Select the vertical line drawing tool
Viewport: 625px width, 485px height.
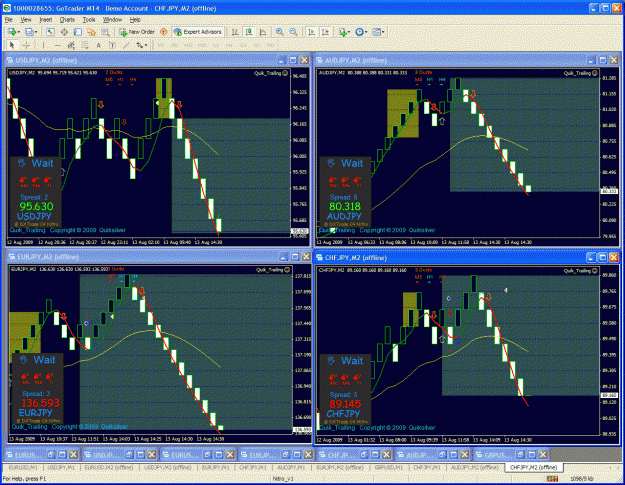(x=43, y=45)
